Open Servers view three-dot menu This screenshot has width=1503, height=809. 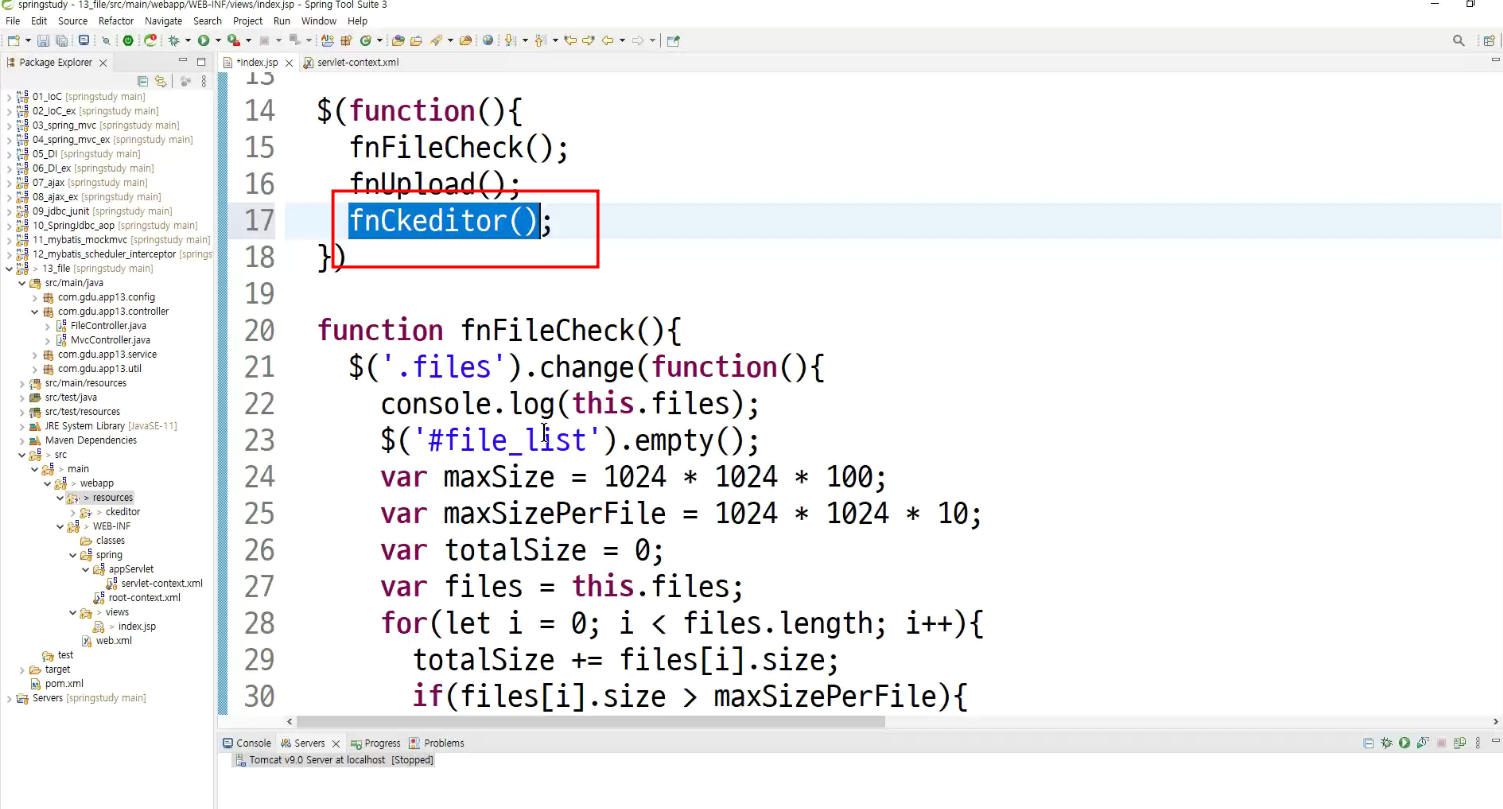point(1478,743)
